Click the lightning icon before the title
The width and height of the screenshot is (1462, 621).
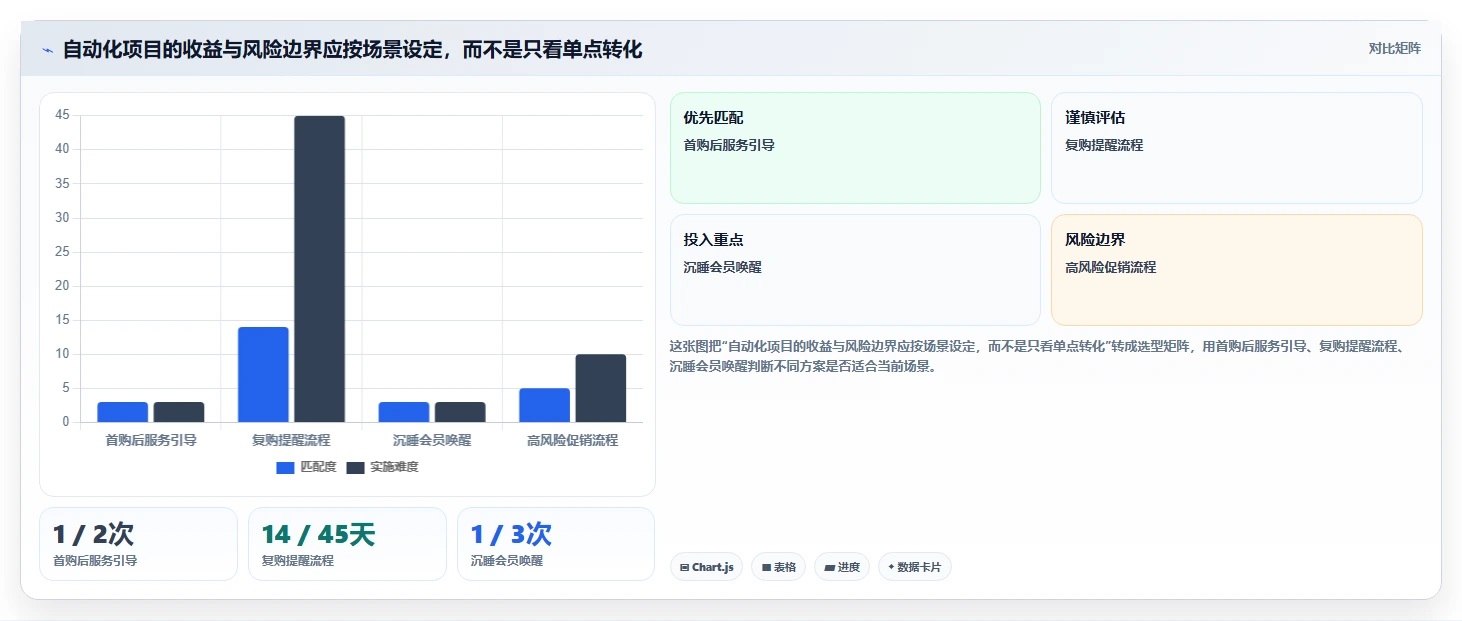point(47,50)
